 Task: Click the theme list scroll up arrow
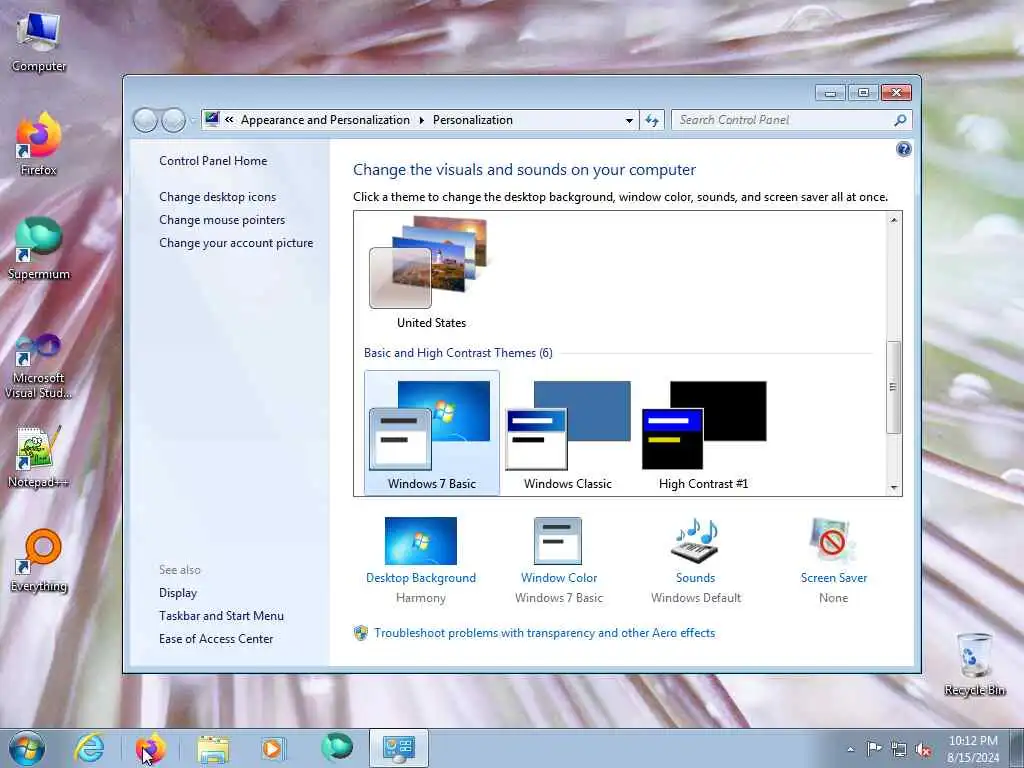893,220
